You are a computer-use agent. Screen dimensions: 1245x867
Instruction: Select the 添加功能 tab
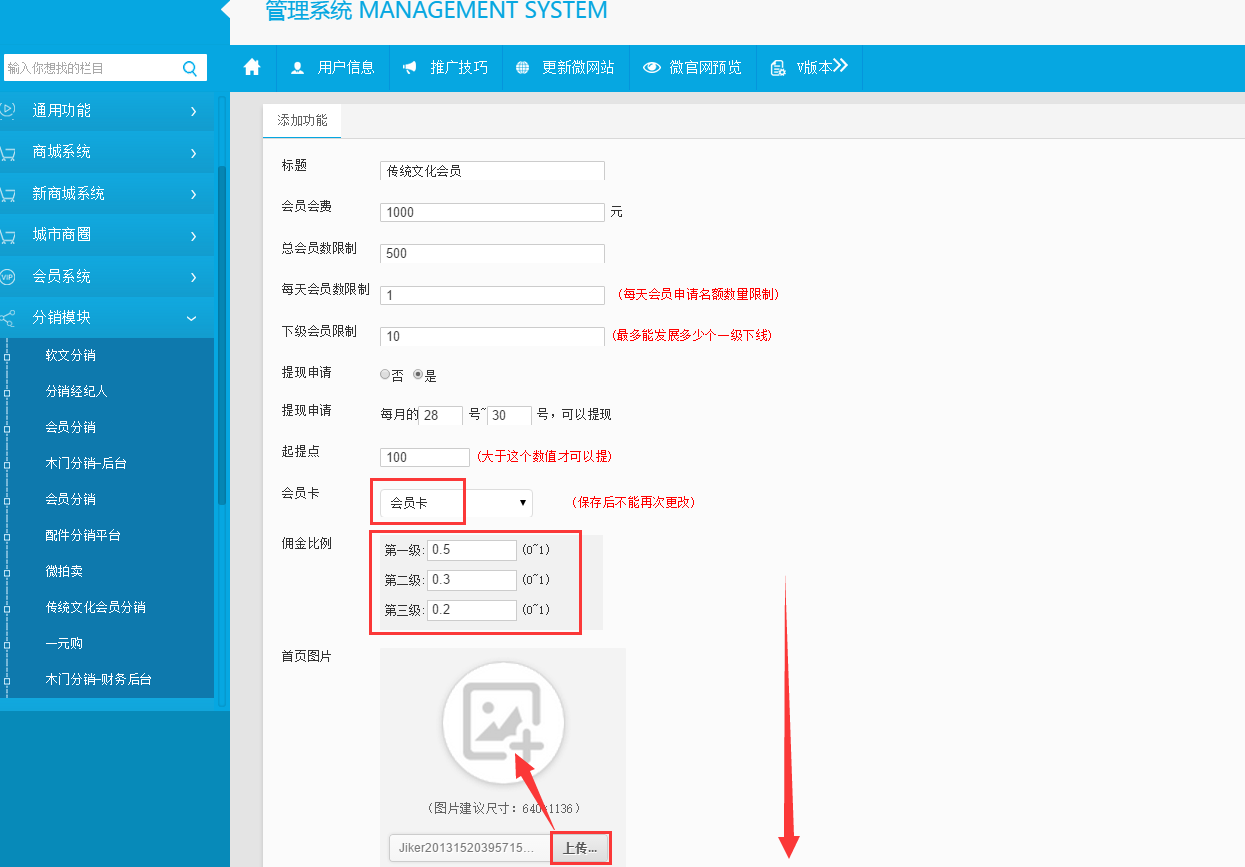pos(302,120)
